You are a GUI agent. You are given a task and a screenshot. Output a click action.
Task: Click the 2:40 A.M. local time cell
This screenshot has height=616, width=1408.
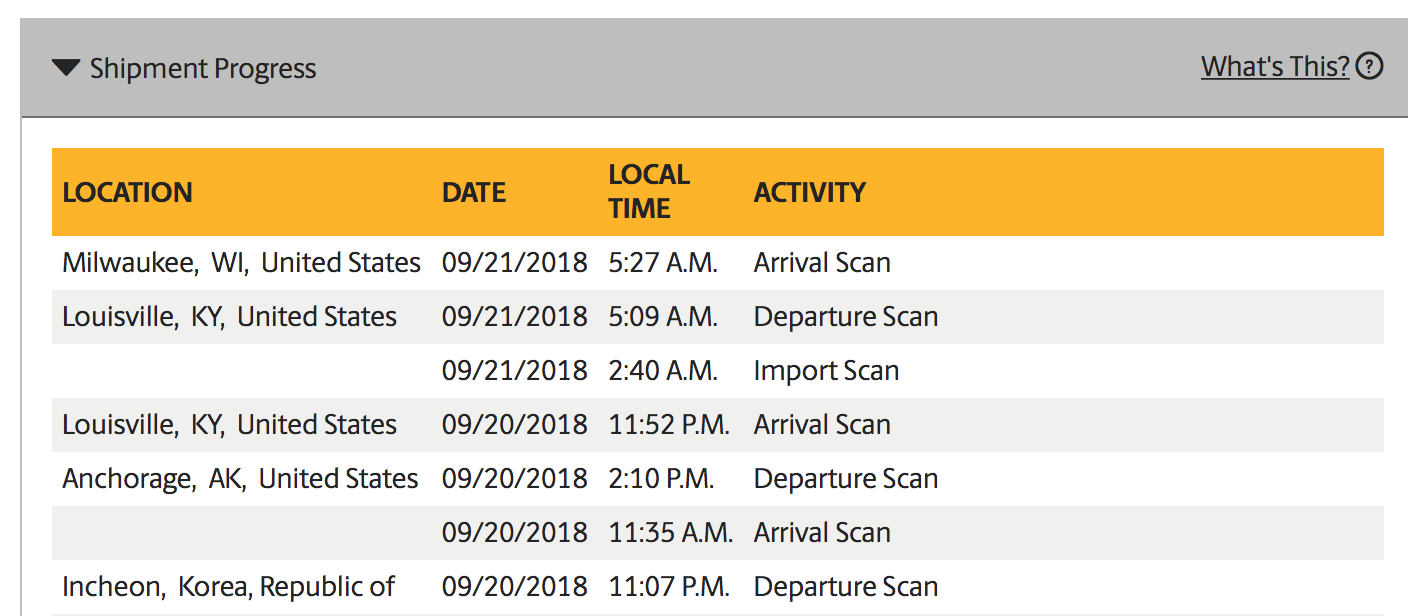pos(663,371)
